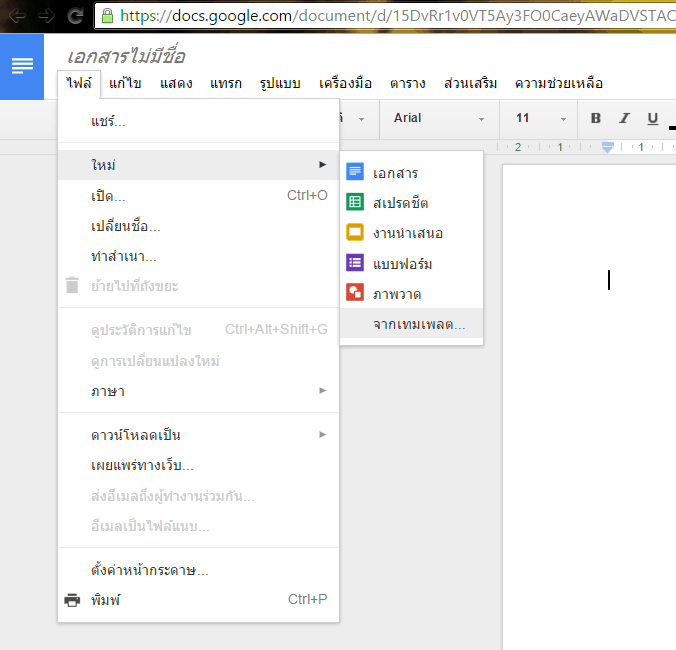Click the document title เอกสารไม่มีชื่อ

[x=126, y=57]
